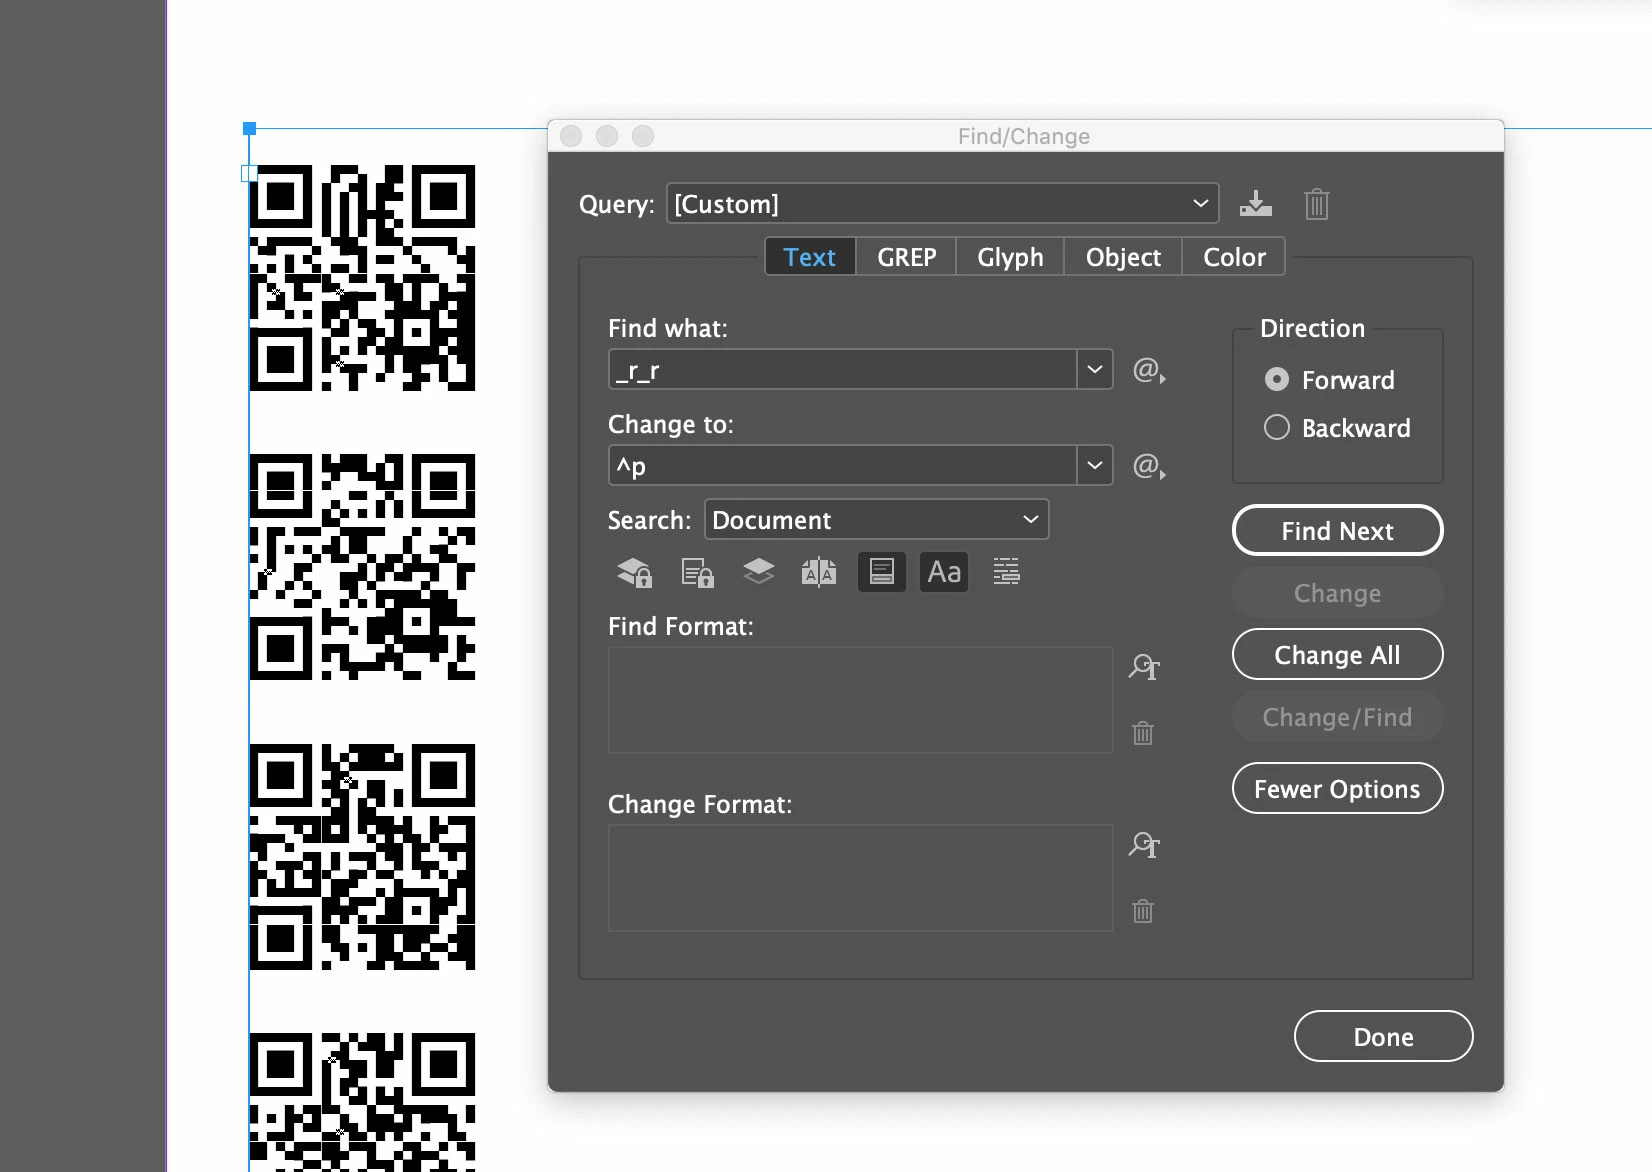Toggle Include Footnotes search option
The image size is (1652, 1172).
882,572
